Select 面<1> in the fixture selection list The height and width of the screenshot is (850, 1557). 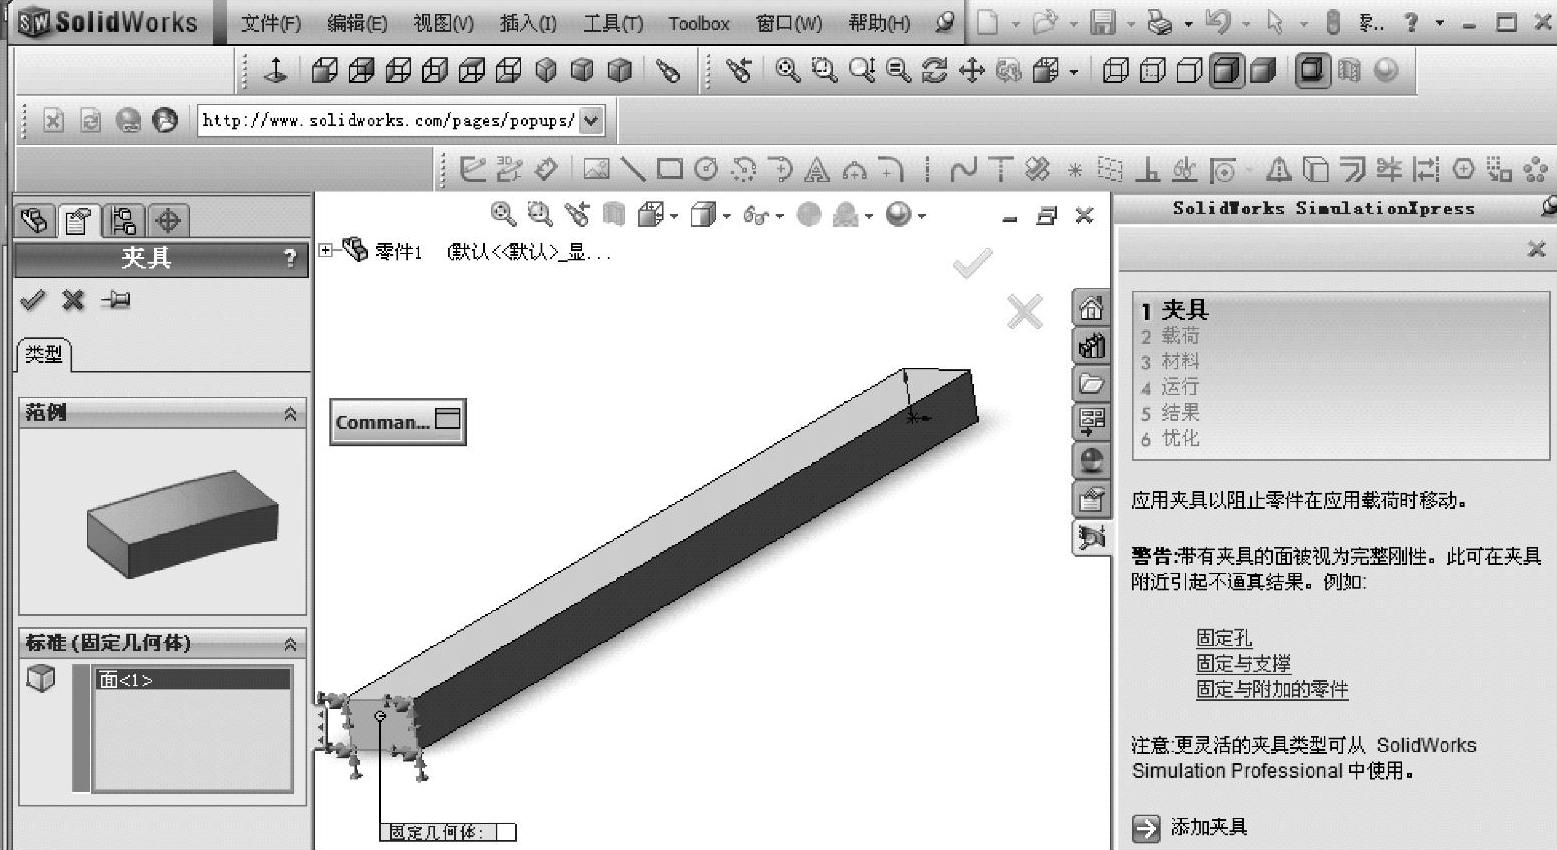[x=192, y=680]
